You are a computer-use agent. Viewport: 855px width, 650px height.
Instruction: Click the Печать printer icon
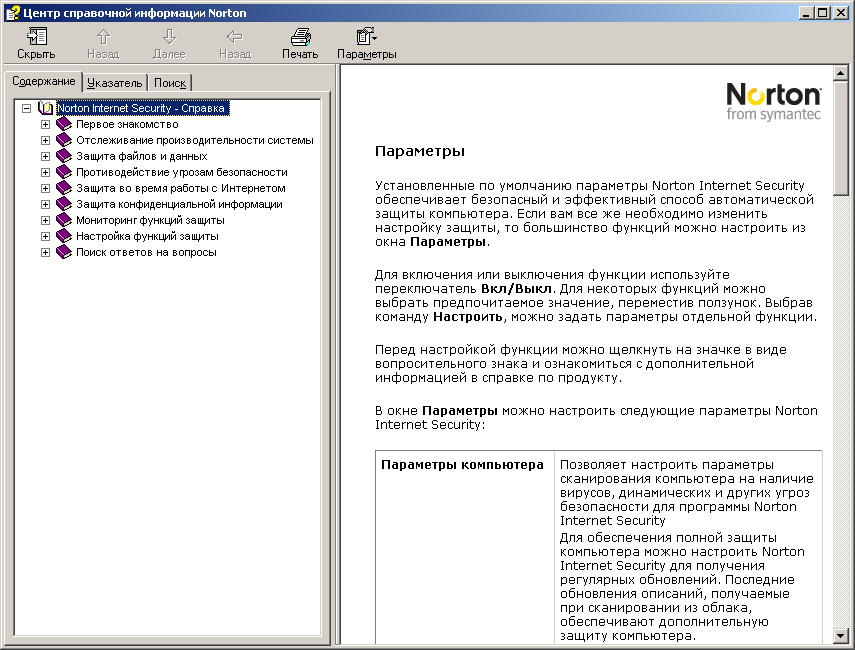(x=300, y=37)
